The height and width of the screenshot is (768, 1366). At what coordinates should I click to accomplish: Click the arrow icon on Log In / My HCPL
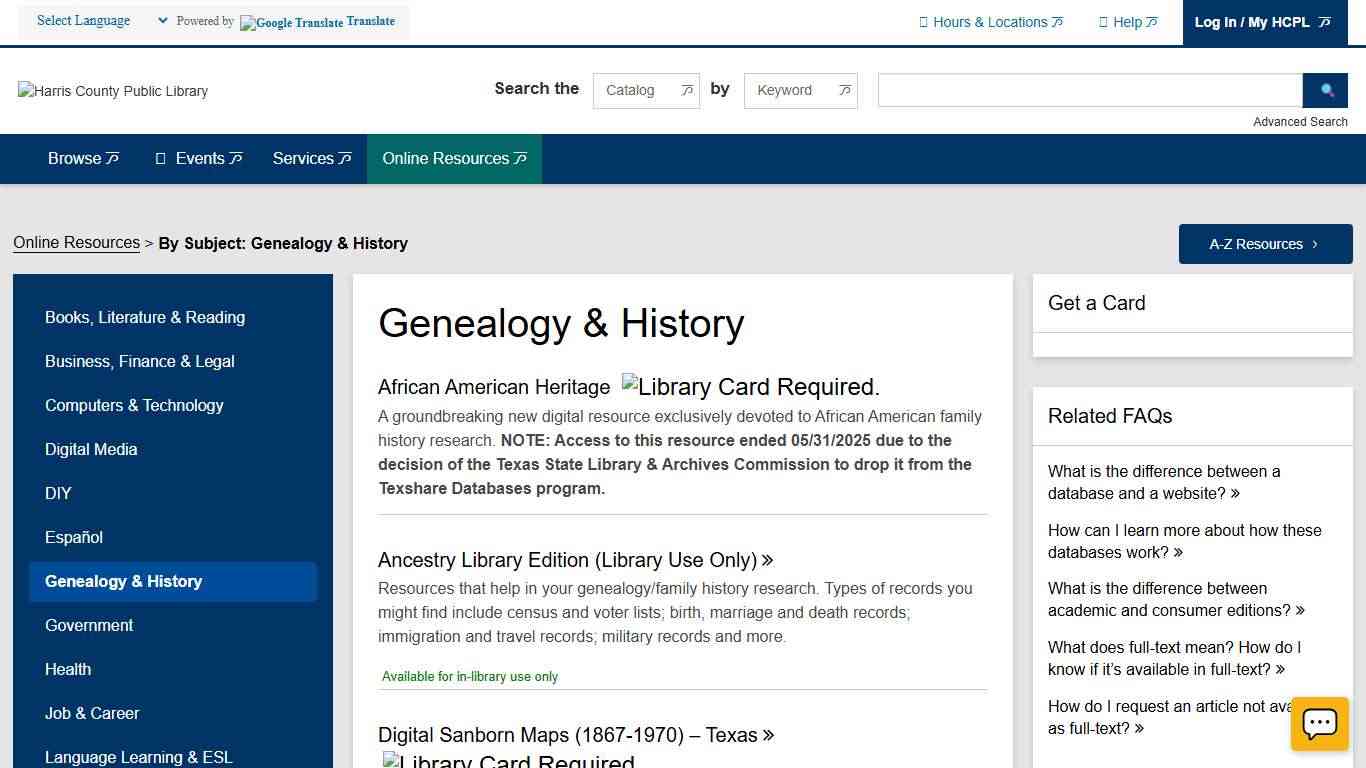tap(1322, 21)
